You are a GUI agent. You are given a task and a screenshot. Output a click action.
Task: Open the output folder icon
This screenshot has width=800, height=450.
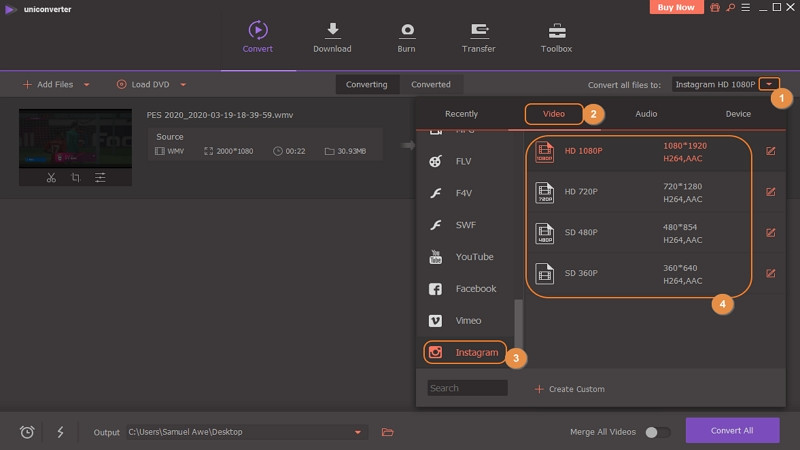click(x=388, y=432)
